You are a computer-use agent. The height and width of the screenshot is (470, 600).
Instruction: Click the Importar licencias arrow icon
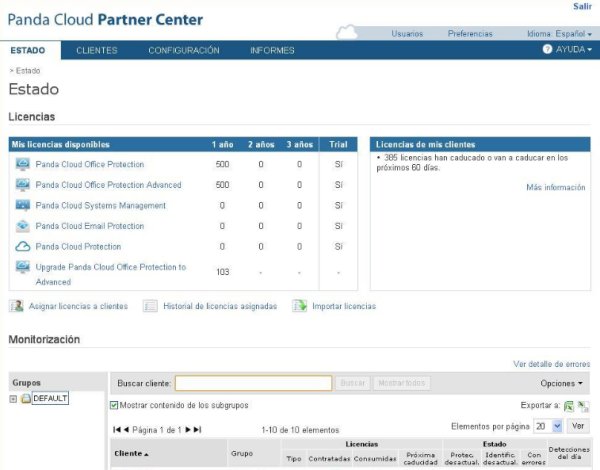coord(300,306)
